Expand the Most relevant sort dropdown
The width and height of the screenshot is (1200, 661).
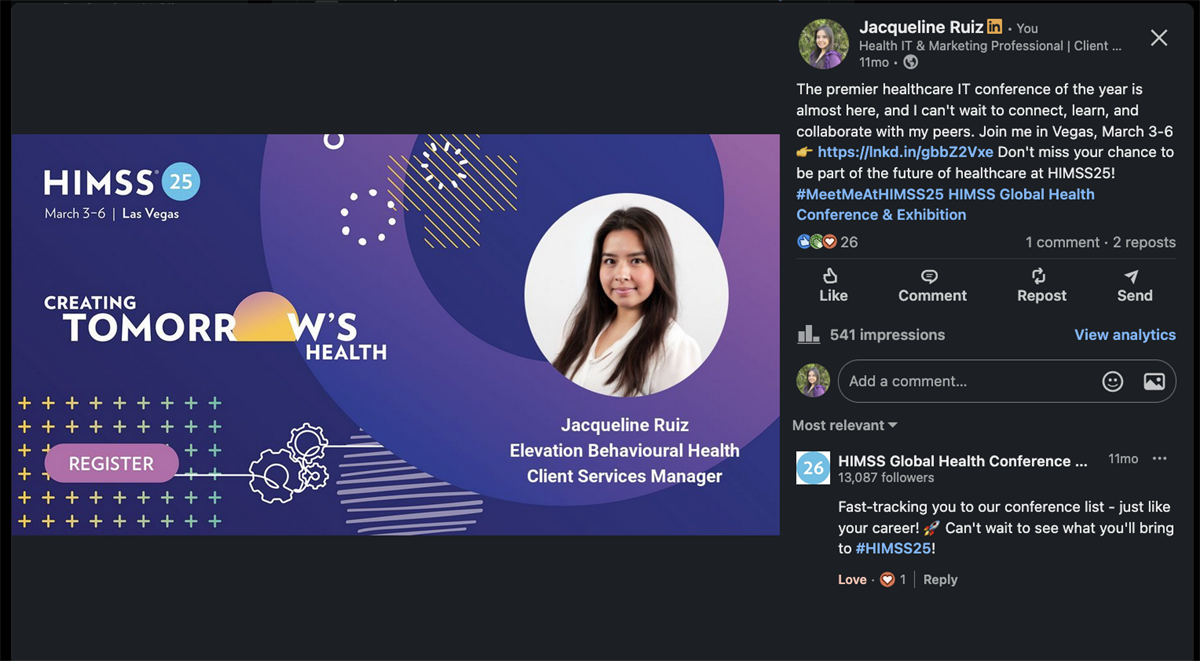[x=845, y=425]
